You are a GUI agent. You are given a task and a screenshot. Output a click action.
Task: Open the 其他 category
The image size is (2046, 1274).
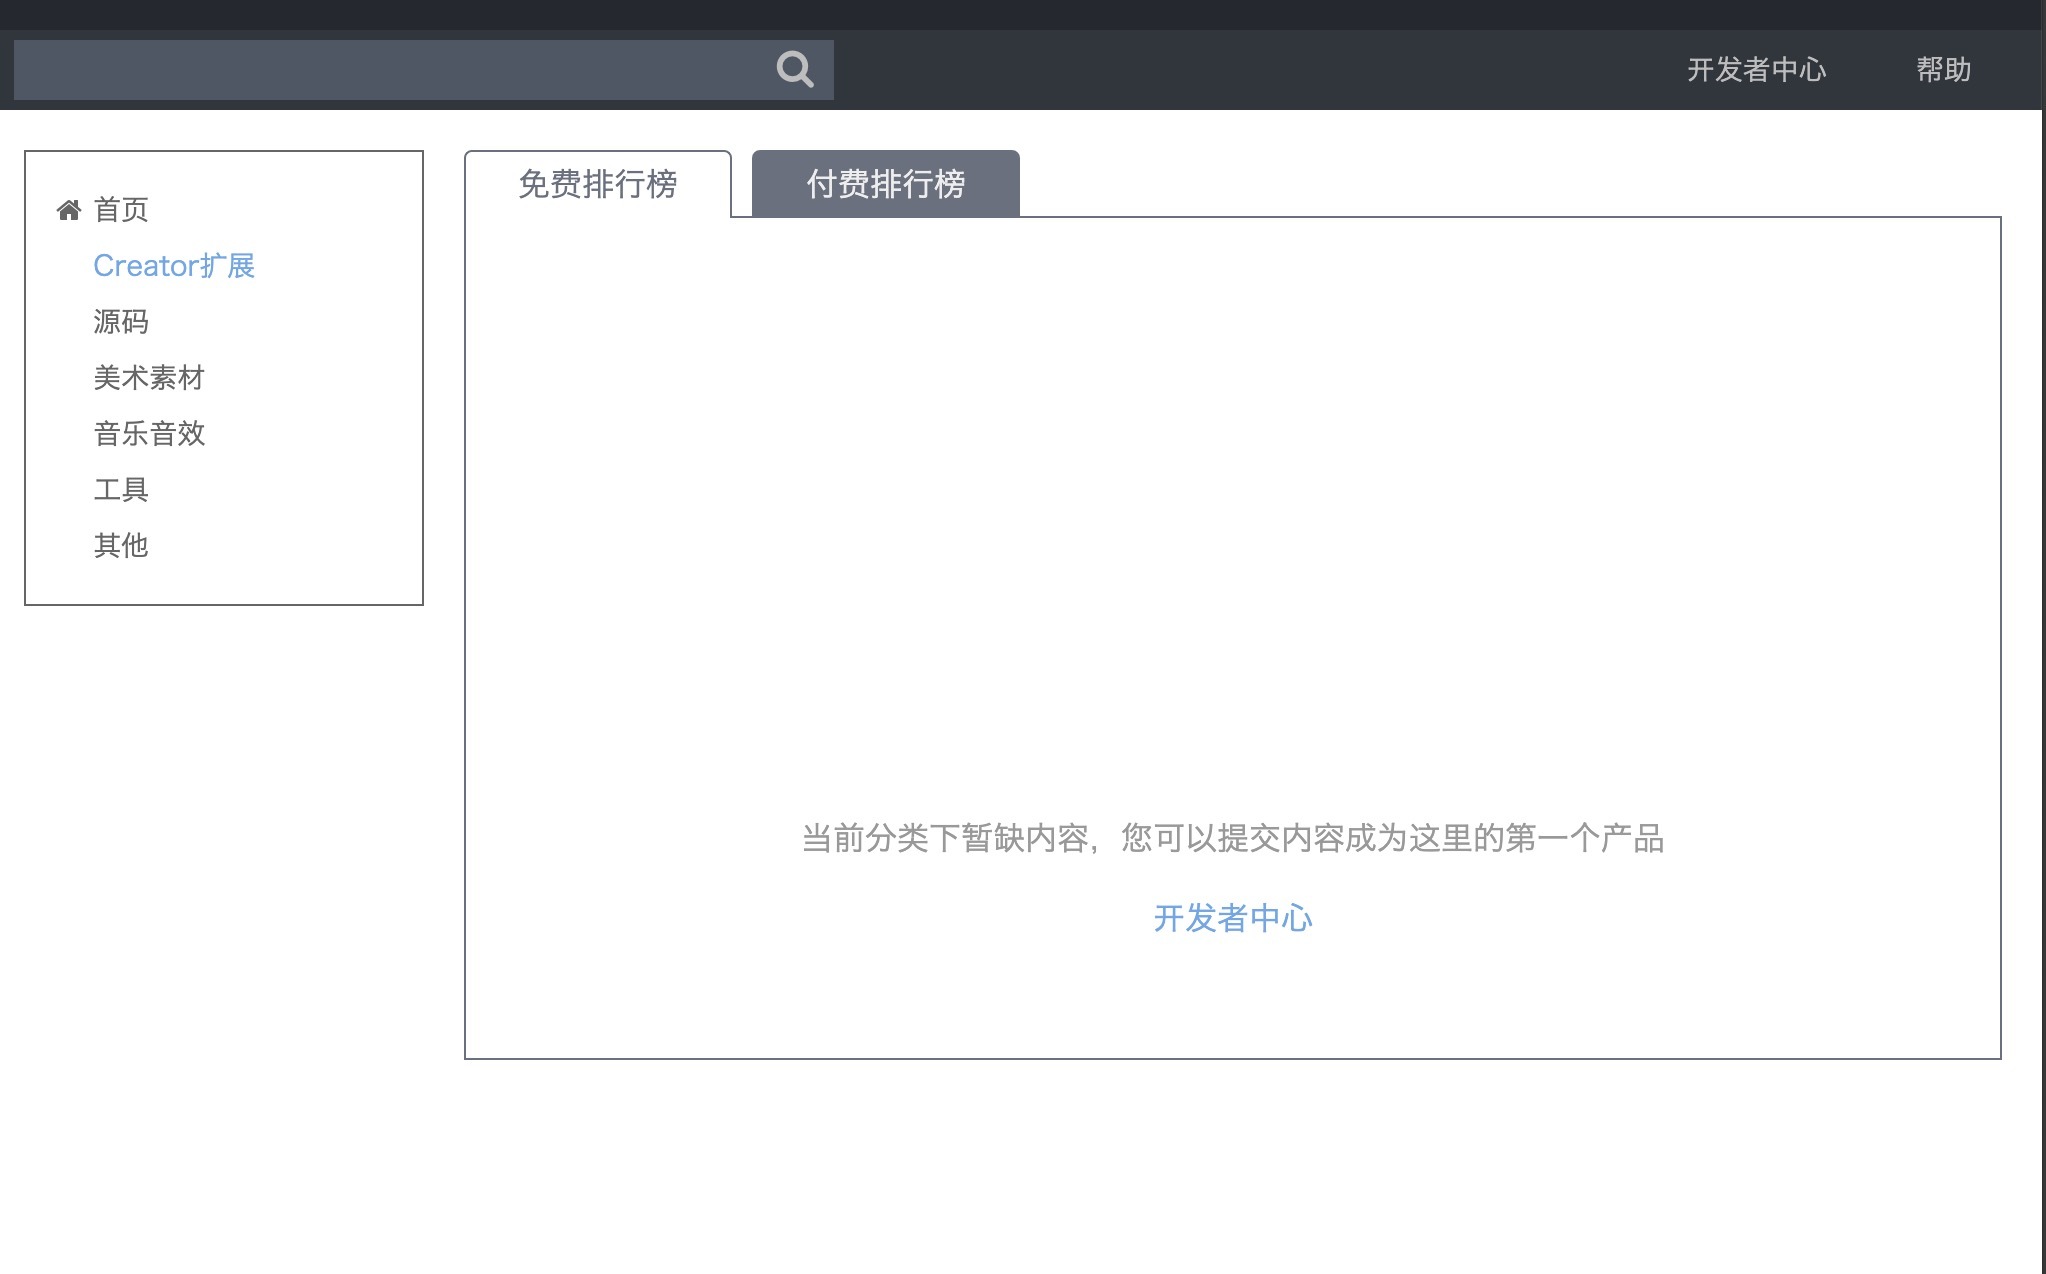(x=121, y=546)
